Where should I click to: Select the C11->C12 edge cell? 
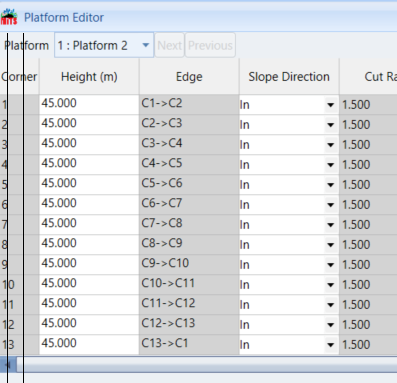[189, 305]
